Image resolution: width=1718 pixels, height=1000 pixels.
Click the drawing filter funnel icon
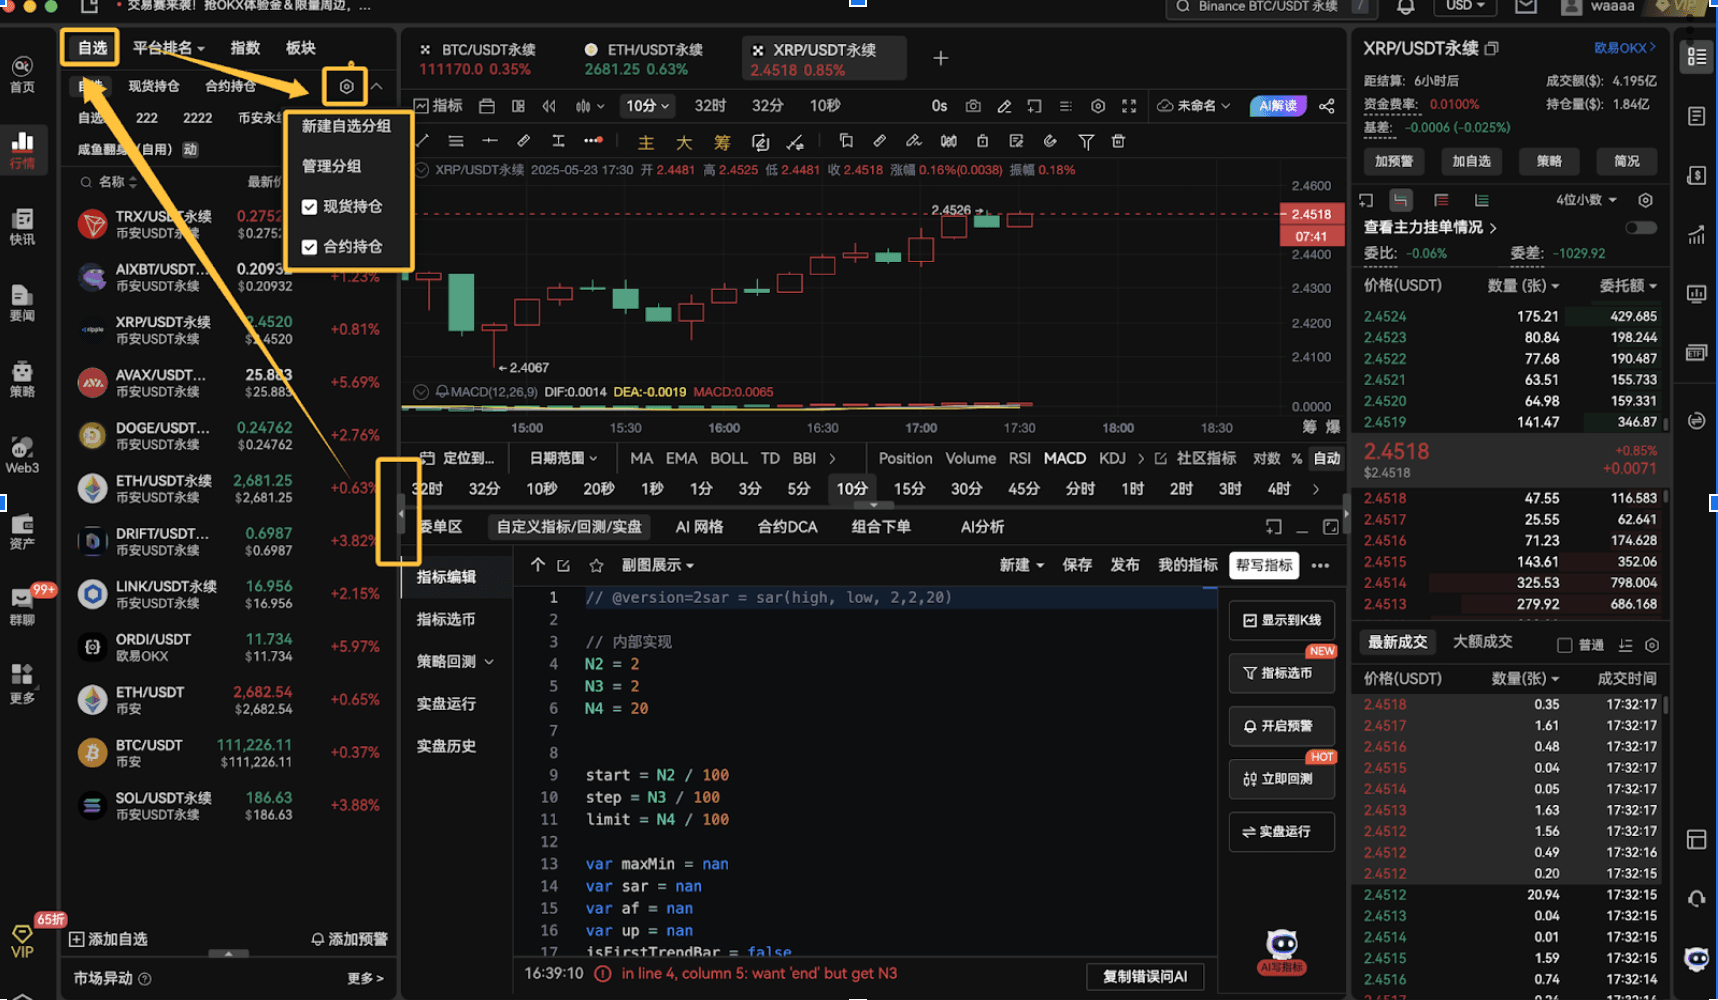1086,141
